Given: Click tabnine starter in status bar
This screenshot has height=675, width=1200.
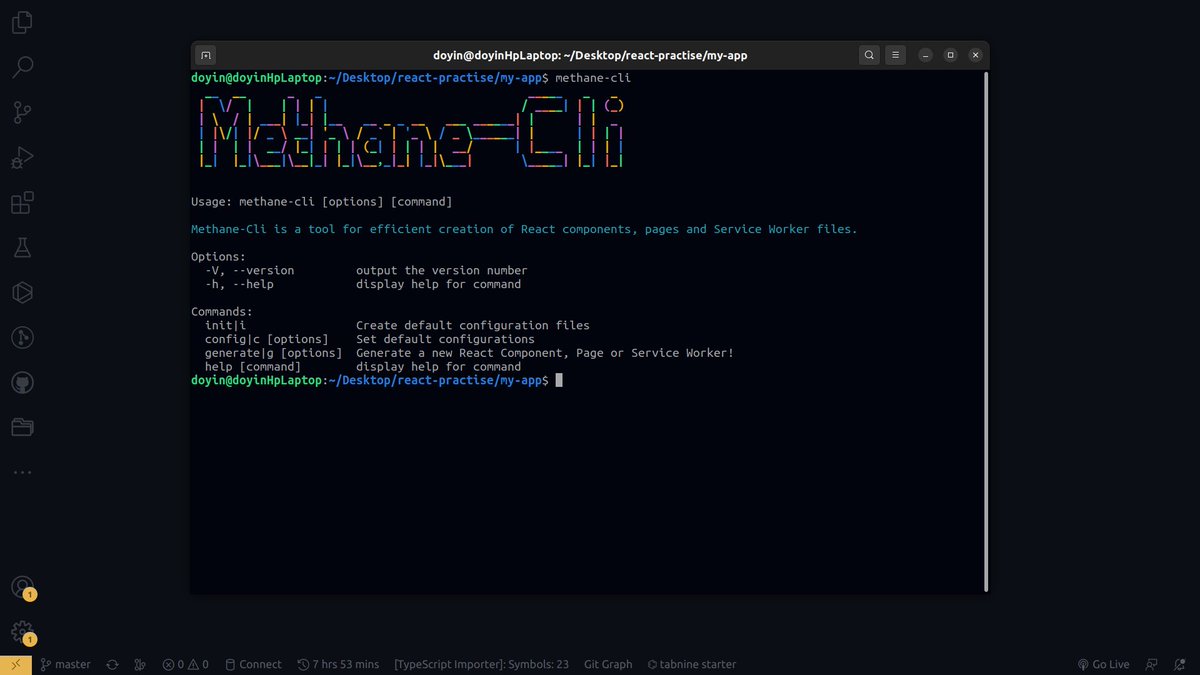Looking at the screenshot, I should coord(691,664).
